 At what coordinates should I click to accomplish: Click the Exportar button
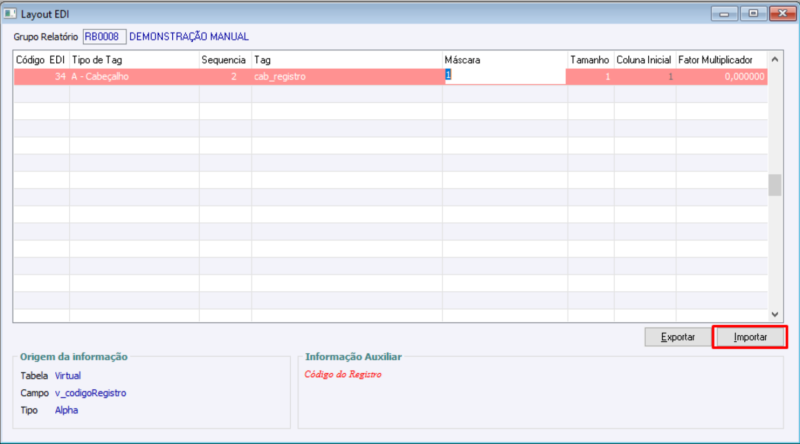pyautogui.click(x=678, y=337)
